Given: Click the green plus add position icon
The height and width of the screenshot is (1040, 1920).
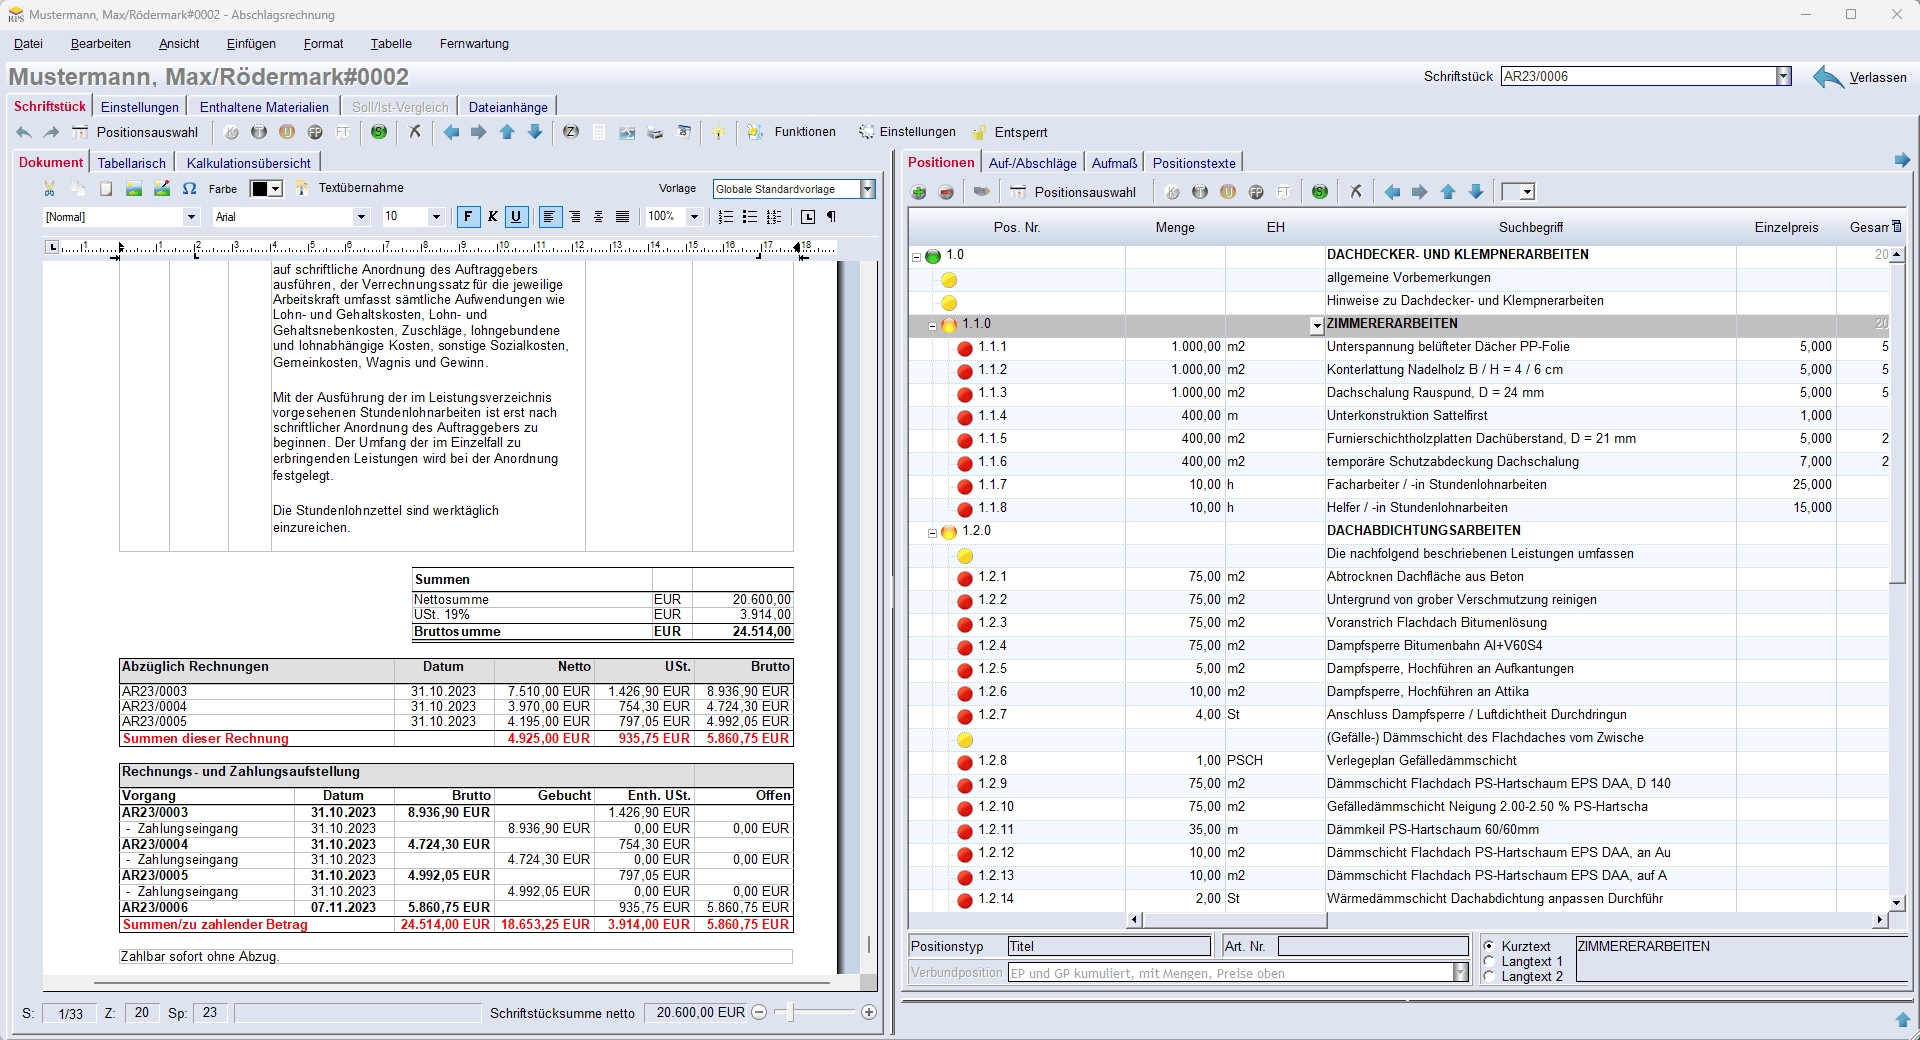Looking at the screenshot, I should [918, 192].
